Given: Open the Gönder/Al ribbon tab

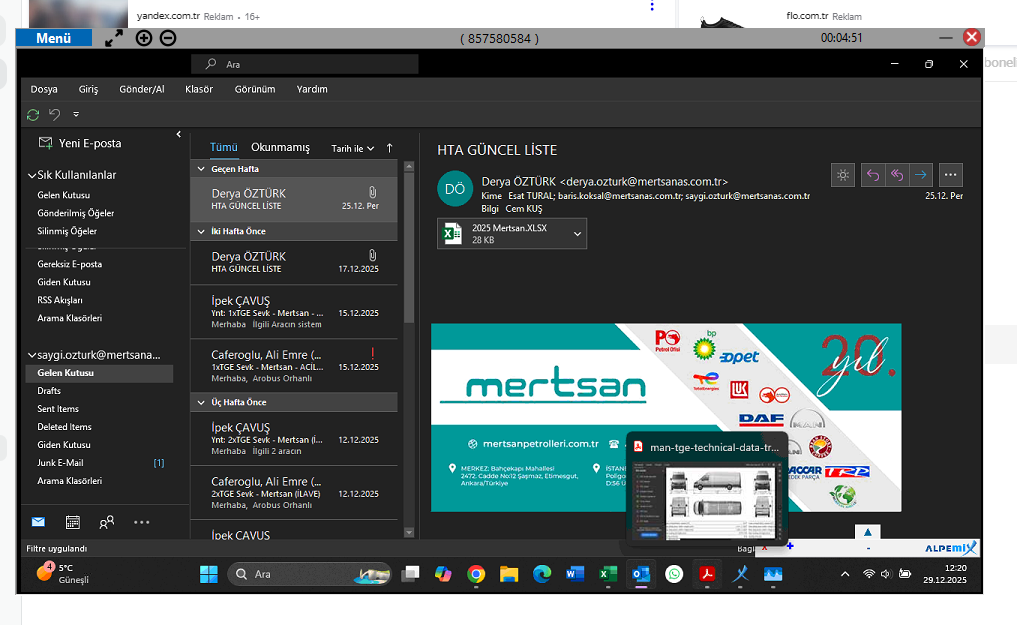Looking at the screenshot, I should (x=141, y=89).
